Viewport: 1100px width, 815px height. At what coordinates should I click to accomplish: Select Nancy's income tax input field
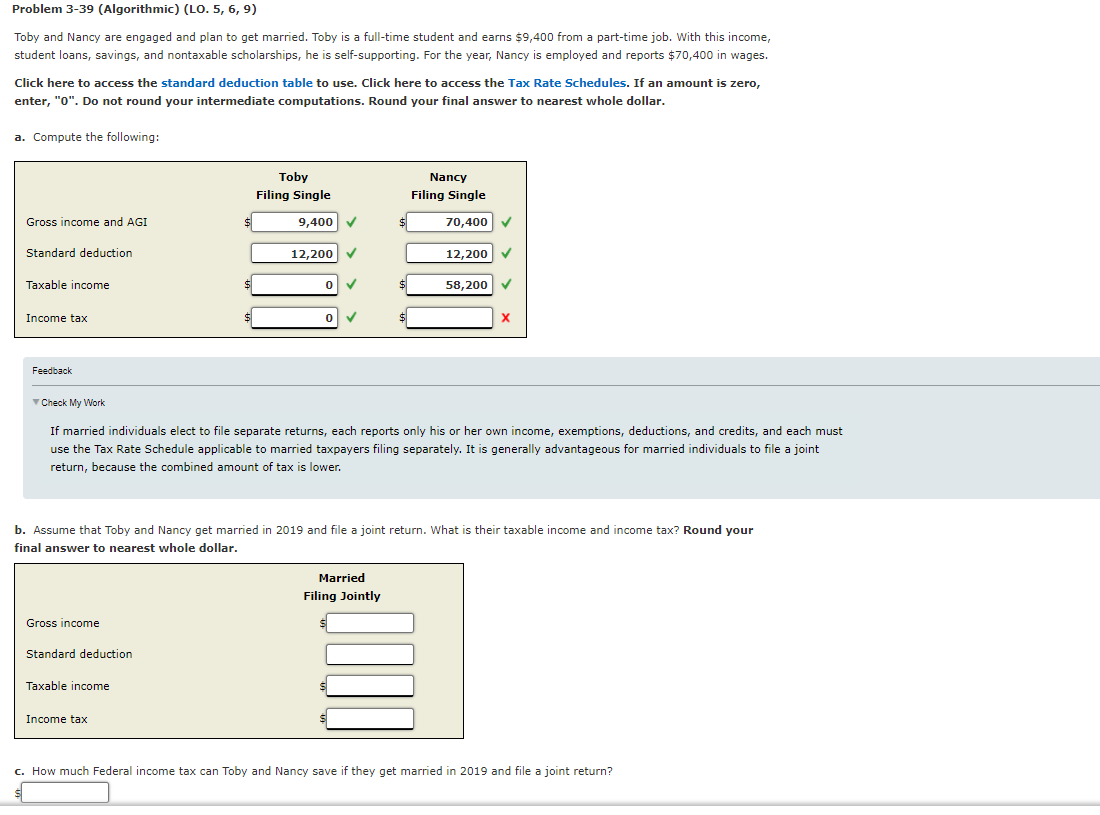[448, 317]
